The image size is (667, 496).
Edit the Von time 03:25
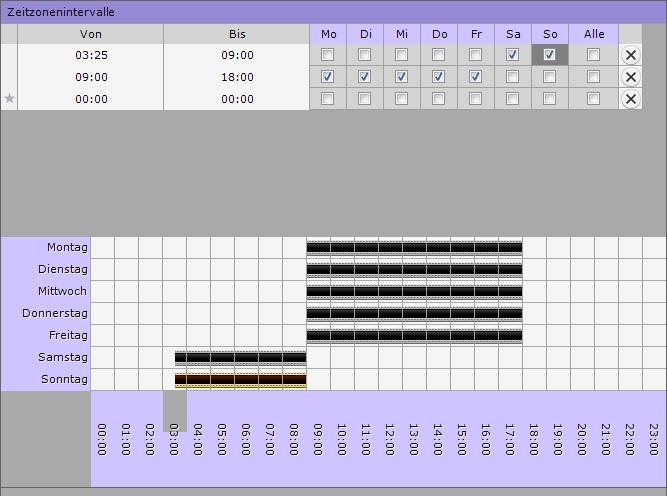tap(91, 55)
